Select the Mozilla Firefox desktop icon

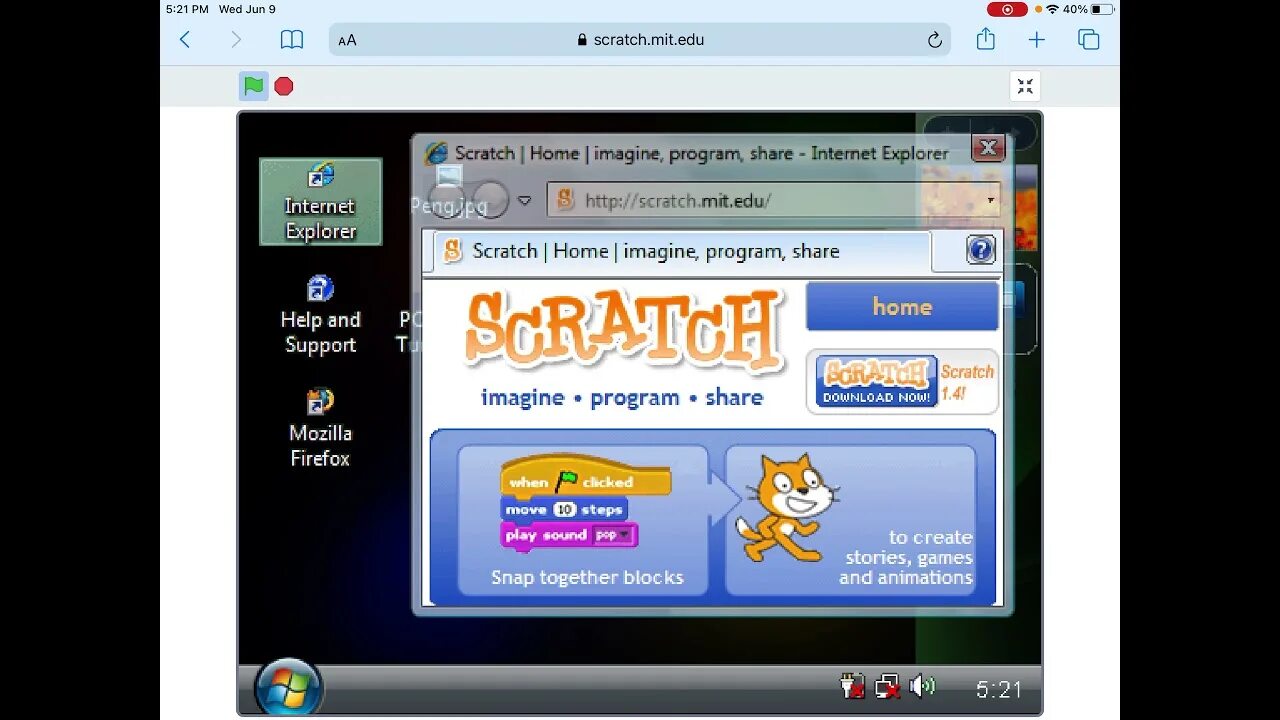pyautogui.click(x=320, y=429)
